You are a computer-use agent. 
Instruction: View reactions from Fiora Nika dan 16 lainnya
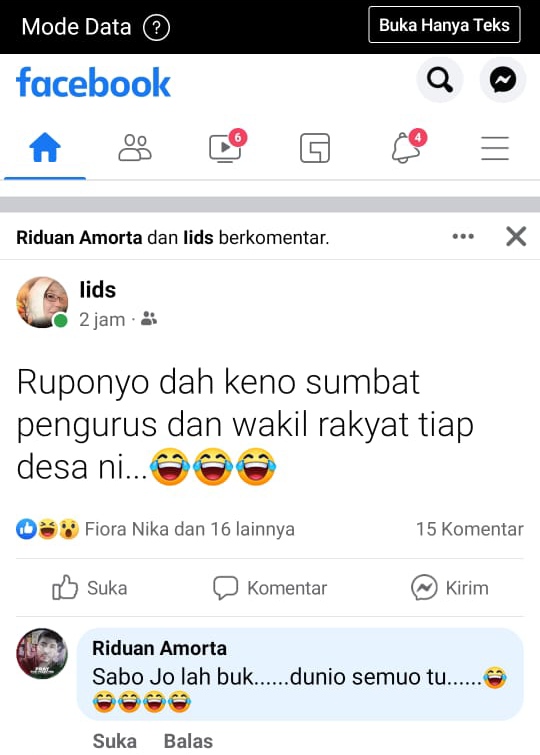[155, 529]
